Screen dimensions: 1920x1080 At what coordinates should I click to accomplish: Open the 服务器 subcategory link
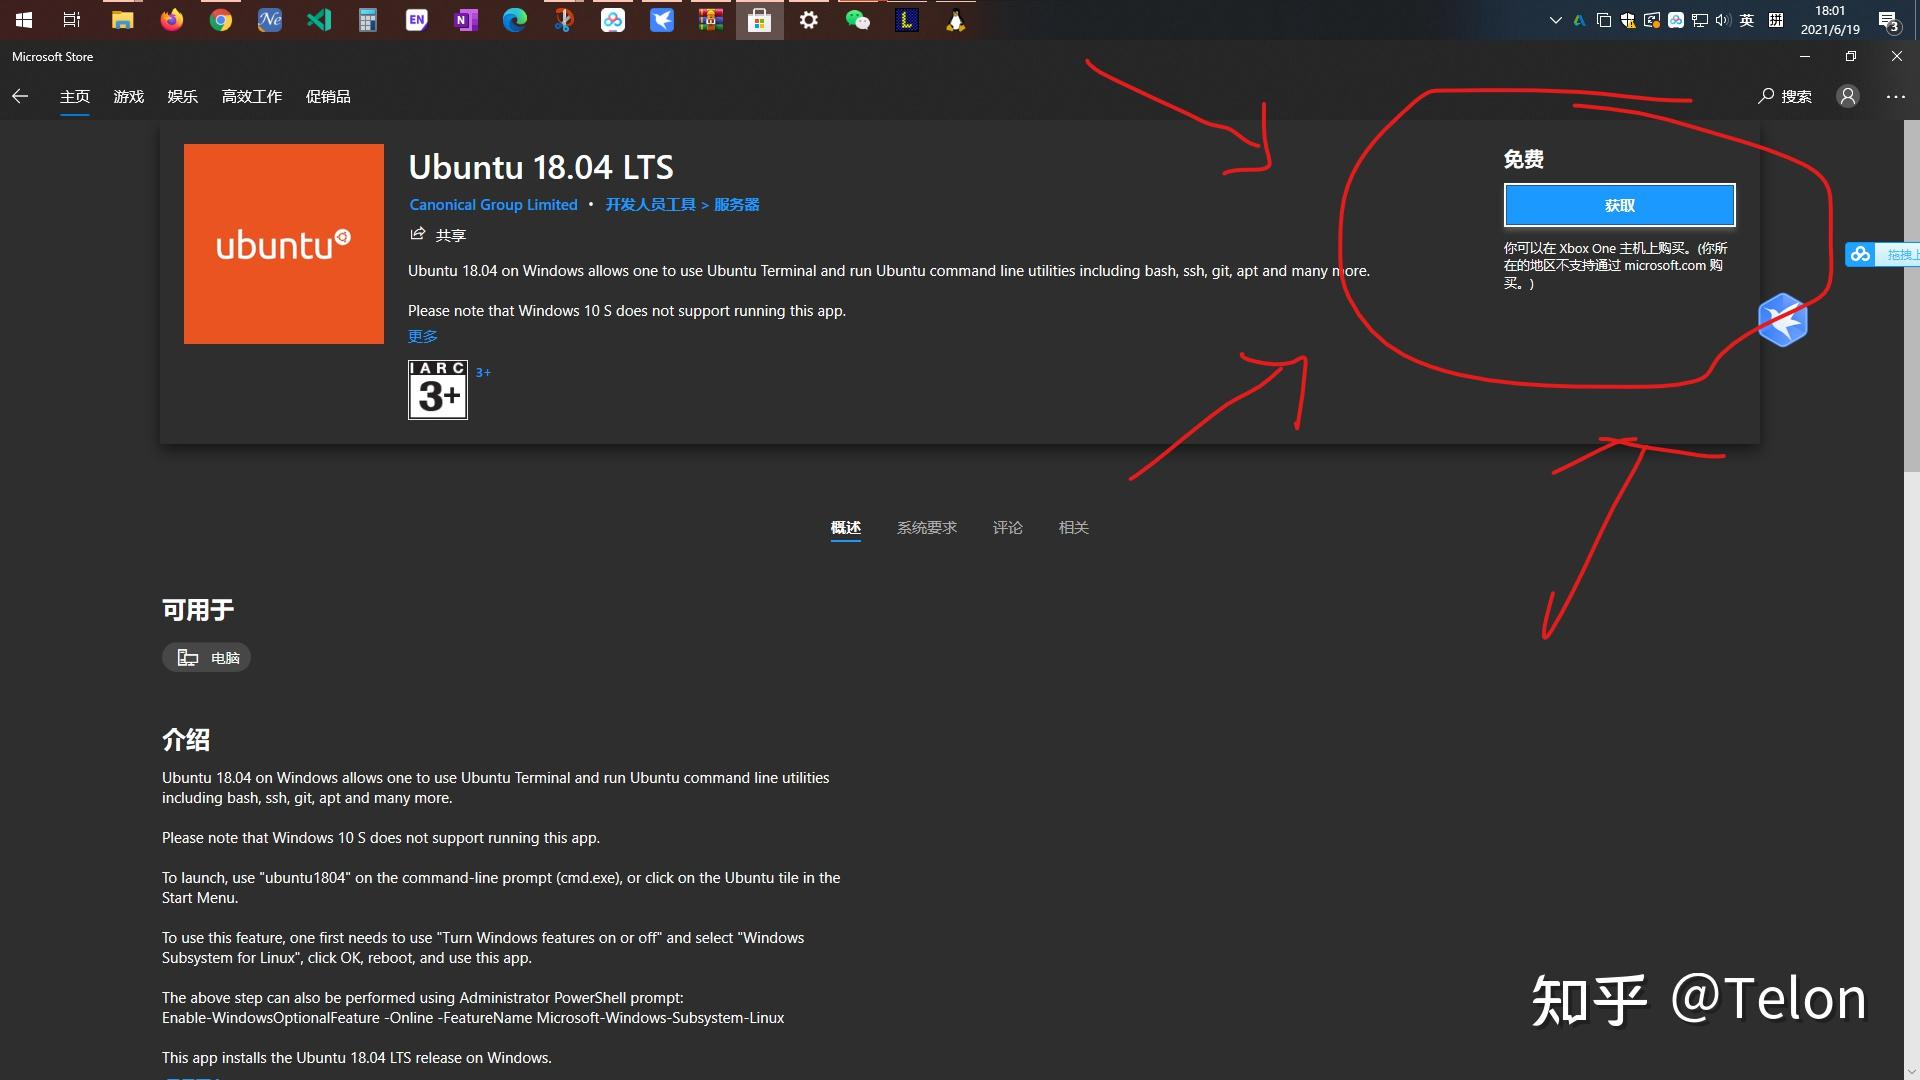[737, 204]
